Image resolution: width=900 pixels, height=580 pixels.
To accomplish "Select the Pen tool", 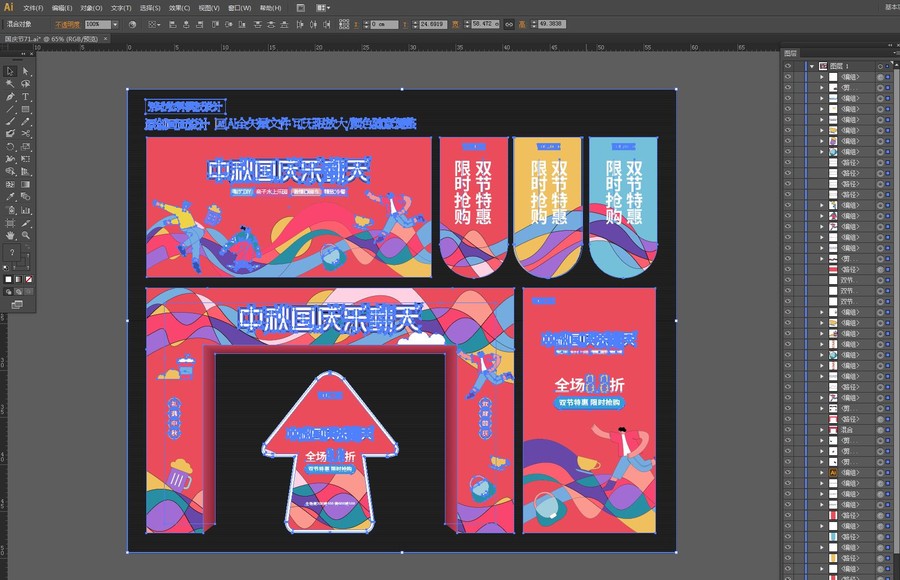I will pos(10,96).
